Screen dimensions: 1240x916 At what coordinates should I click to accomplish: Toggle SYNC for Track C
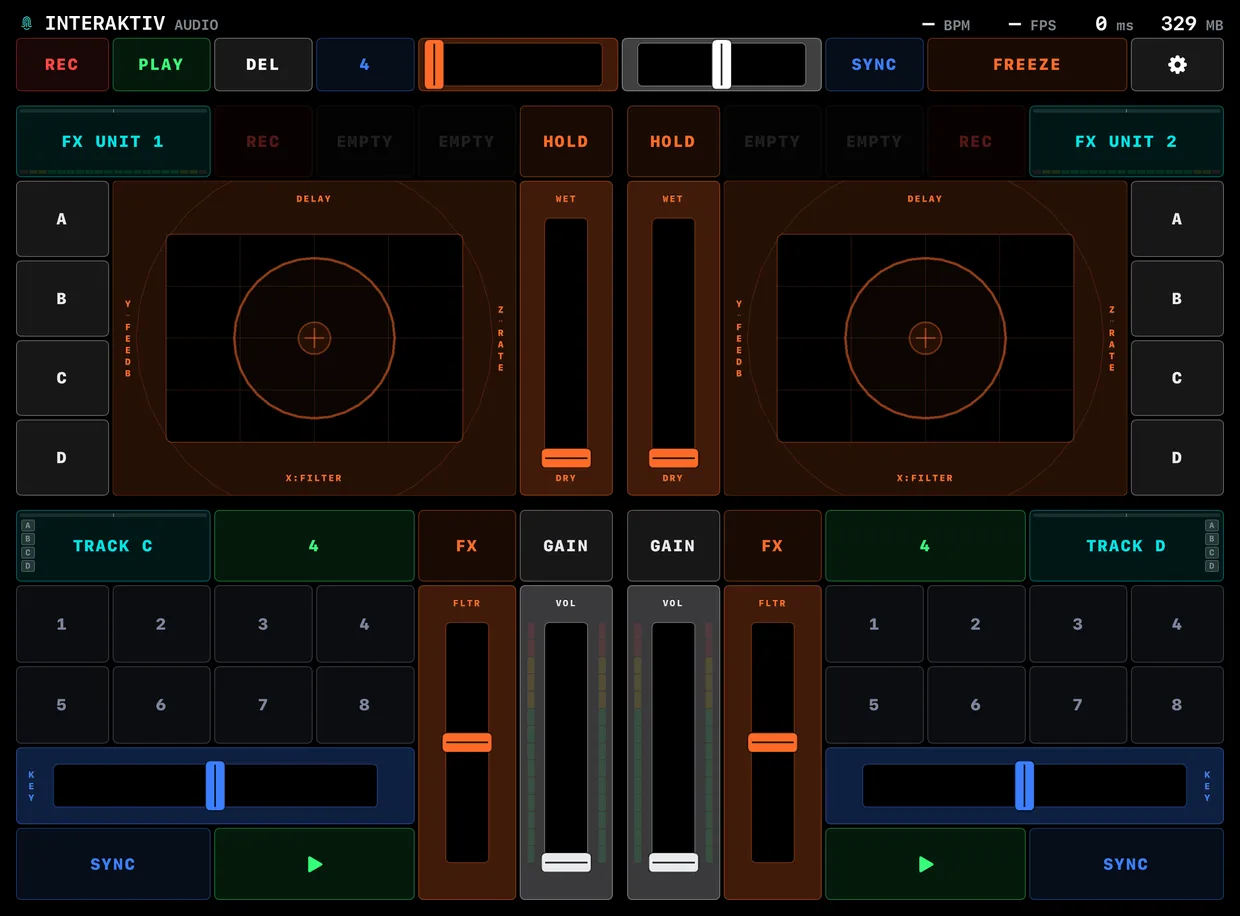pos(113,864)
